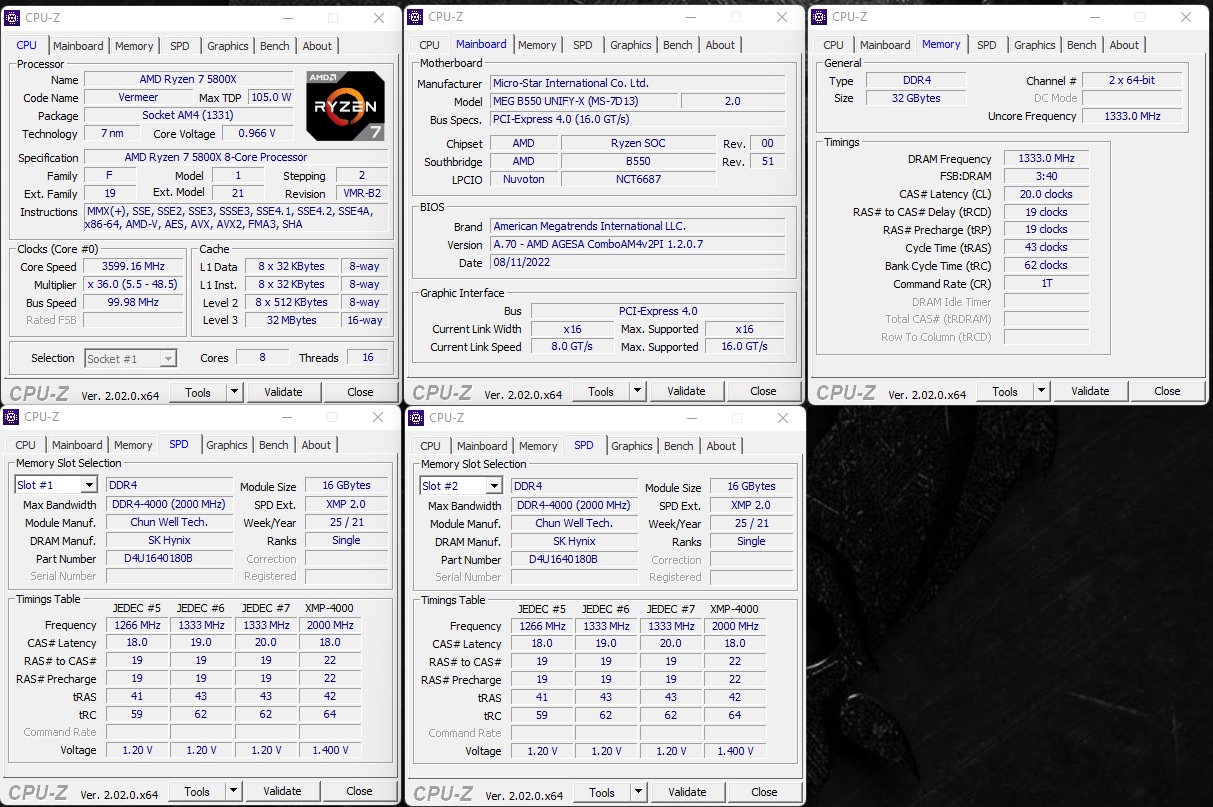Switch to the Bench tab in the Mainboard window
The height and width of the screenshot is (807, 1213).
(677, 44)
